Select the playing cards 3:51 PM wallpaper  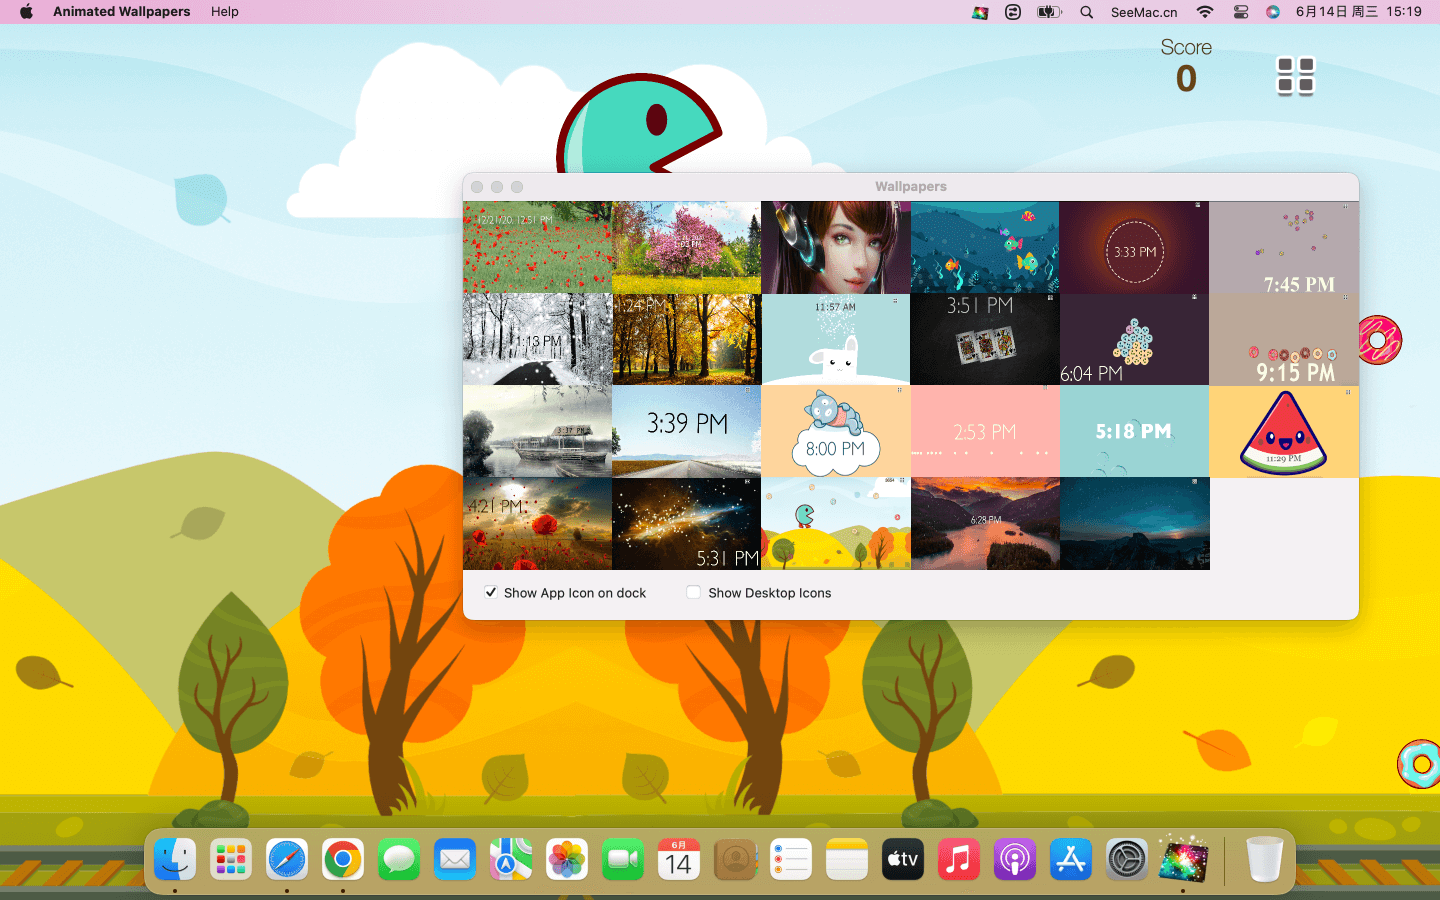(x=984, y=340)
